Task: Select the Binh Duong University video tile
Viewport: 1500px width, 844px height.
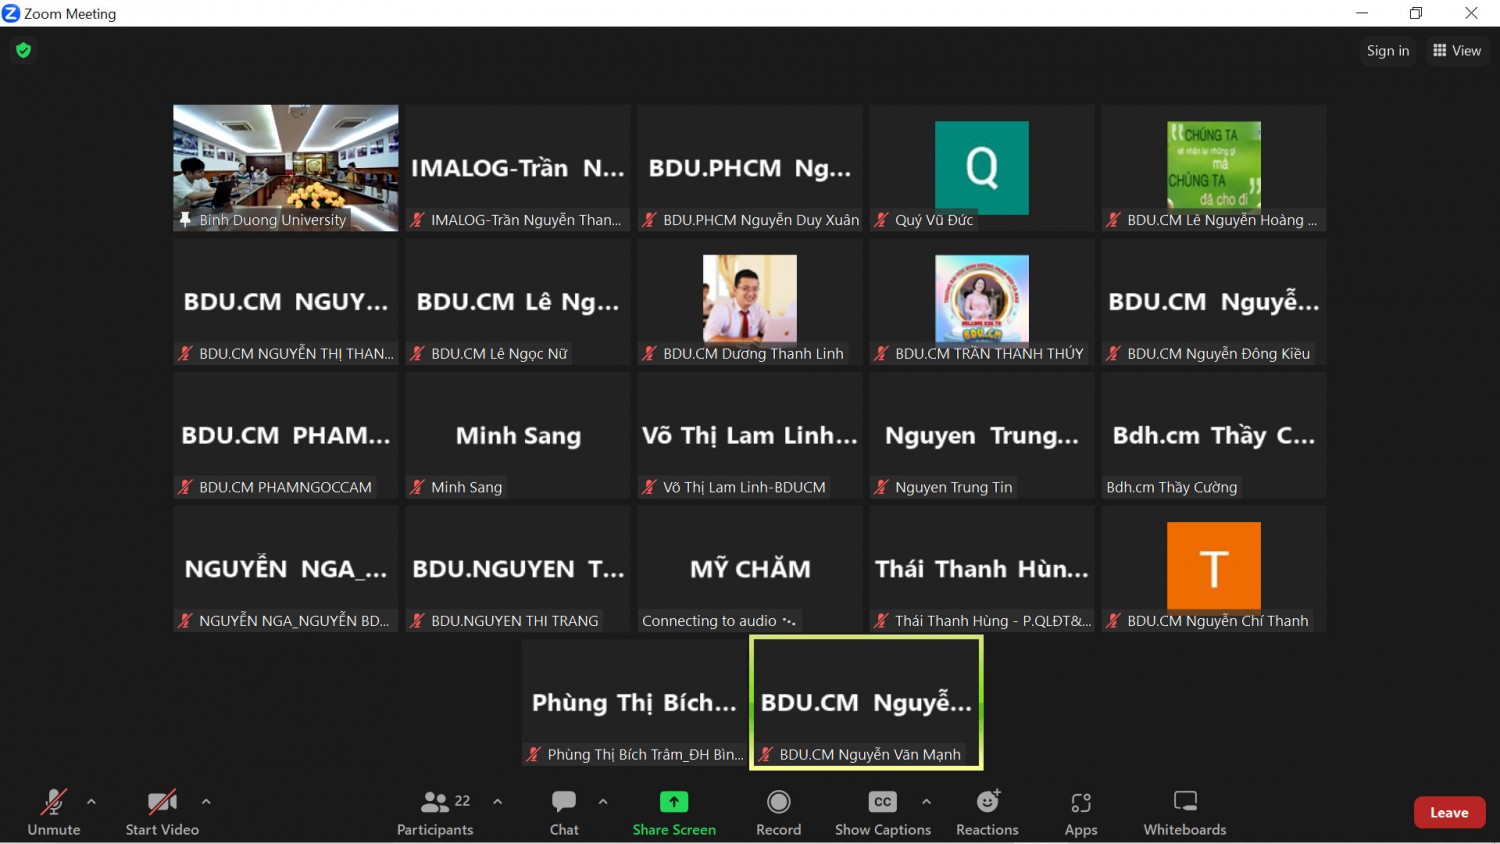Action: 286,168
